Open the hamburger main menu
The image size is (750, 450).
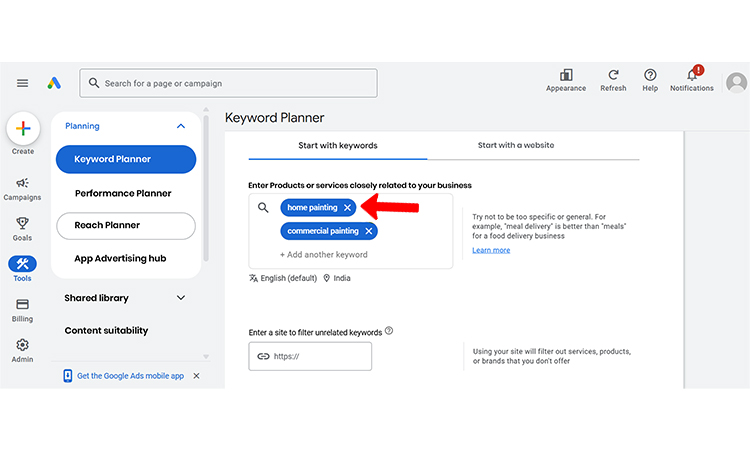click(22, 83)
